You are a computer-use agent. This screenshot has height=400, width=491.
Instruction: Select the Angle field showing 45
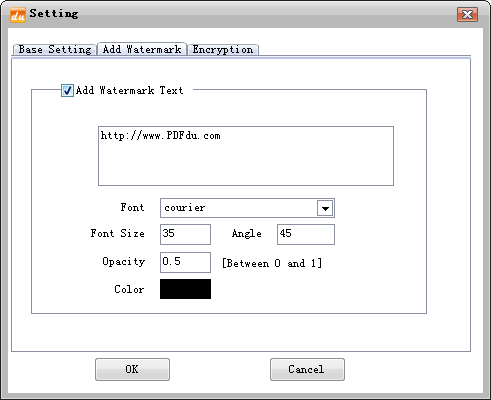(306, 234)
